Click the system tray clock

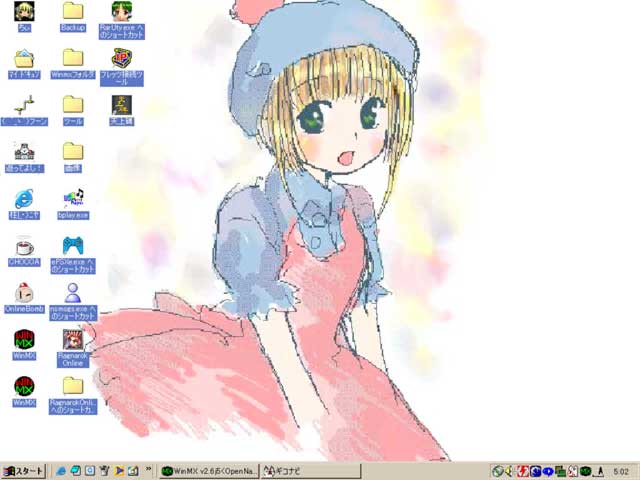point(620,470)
